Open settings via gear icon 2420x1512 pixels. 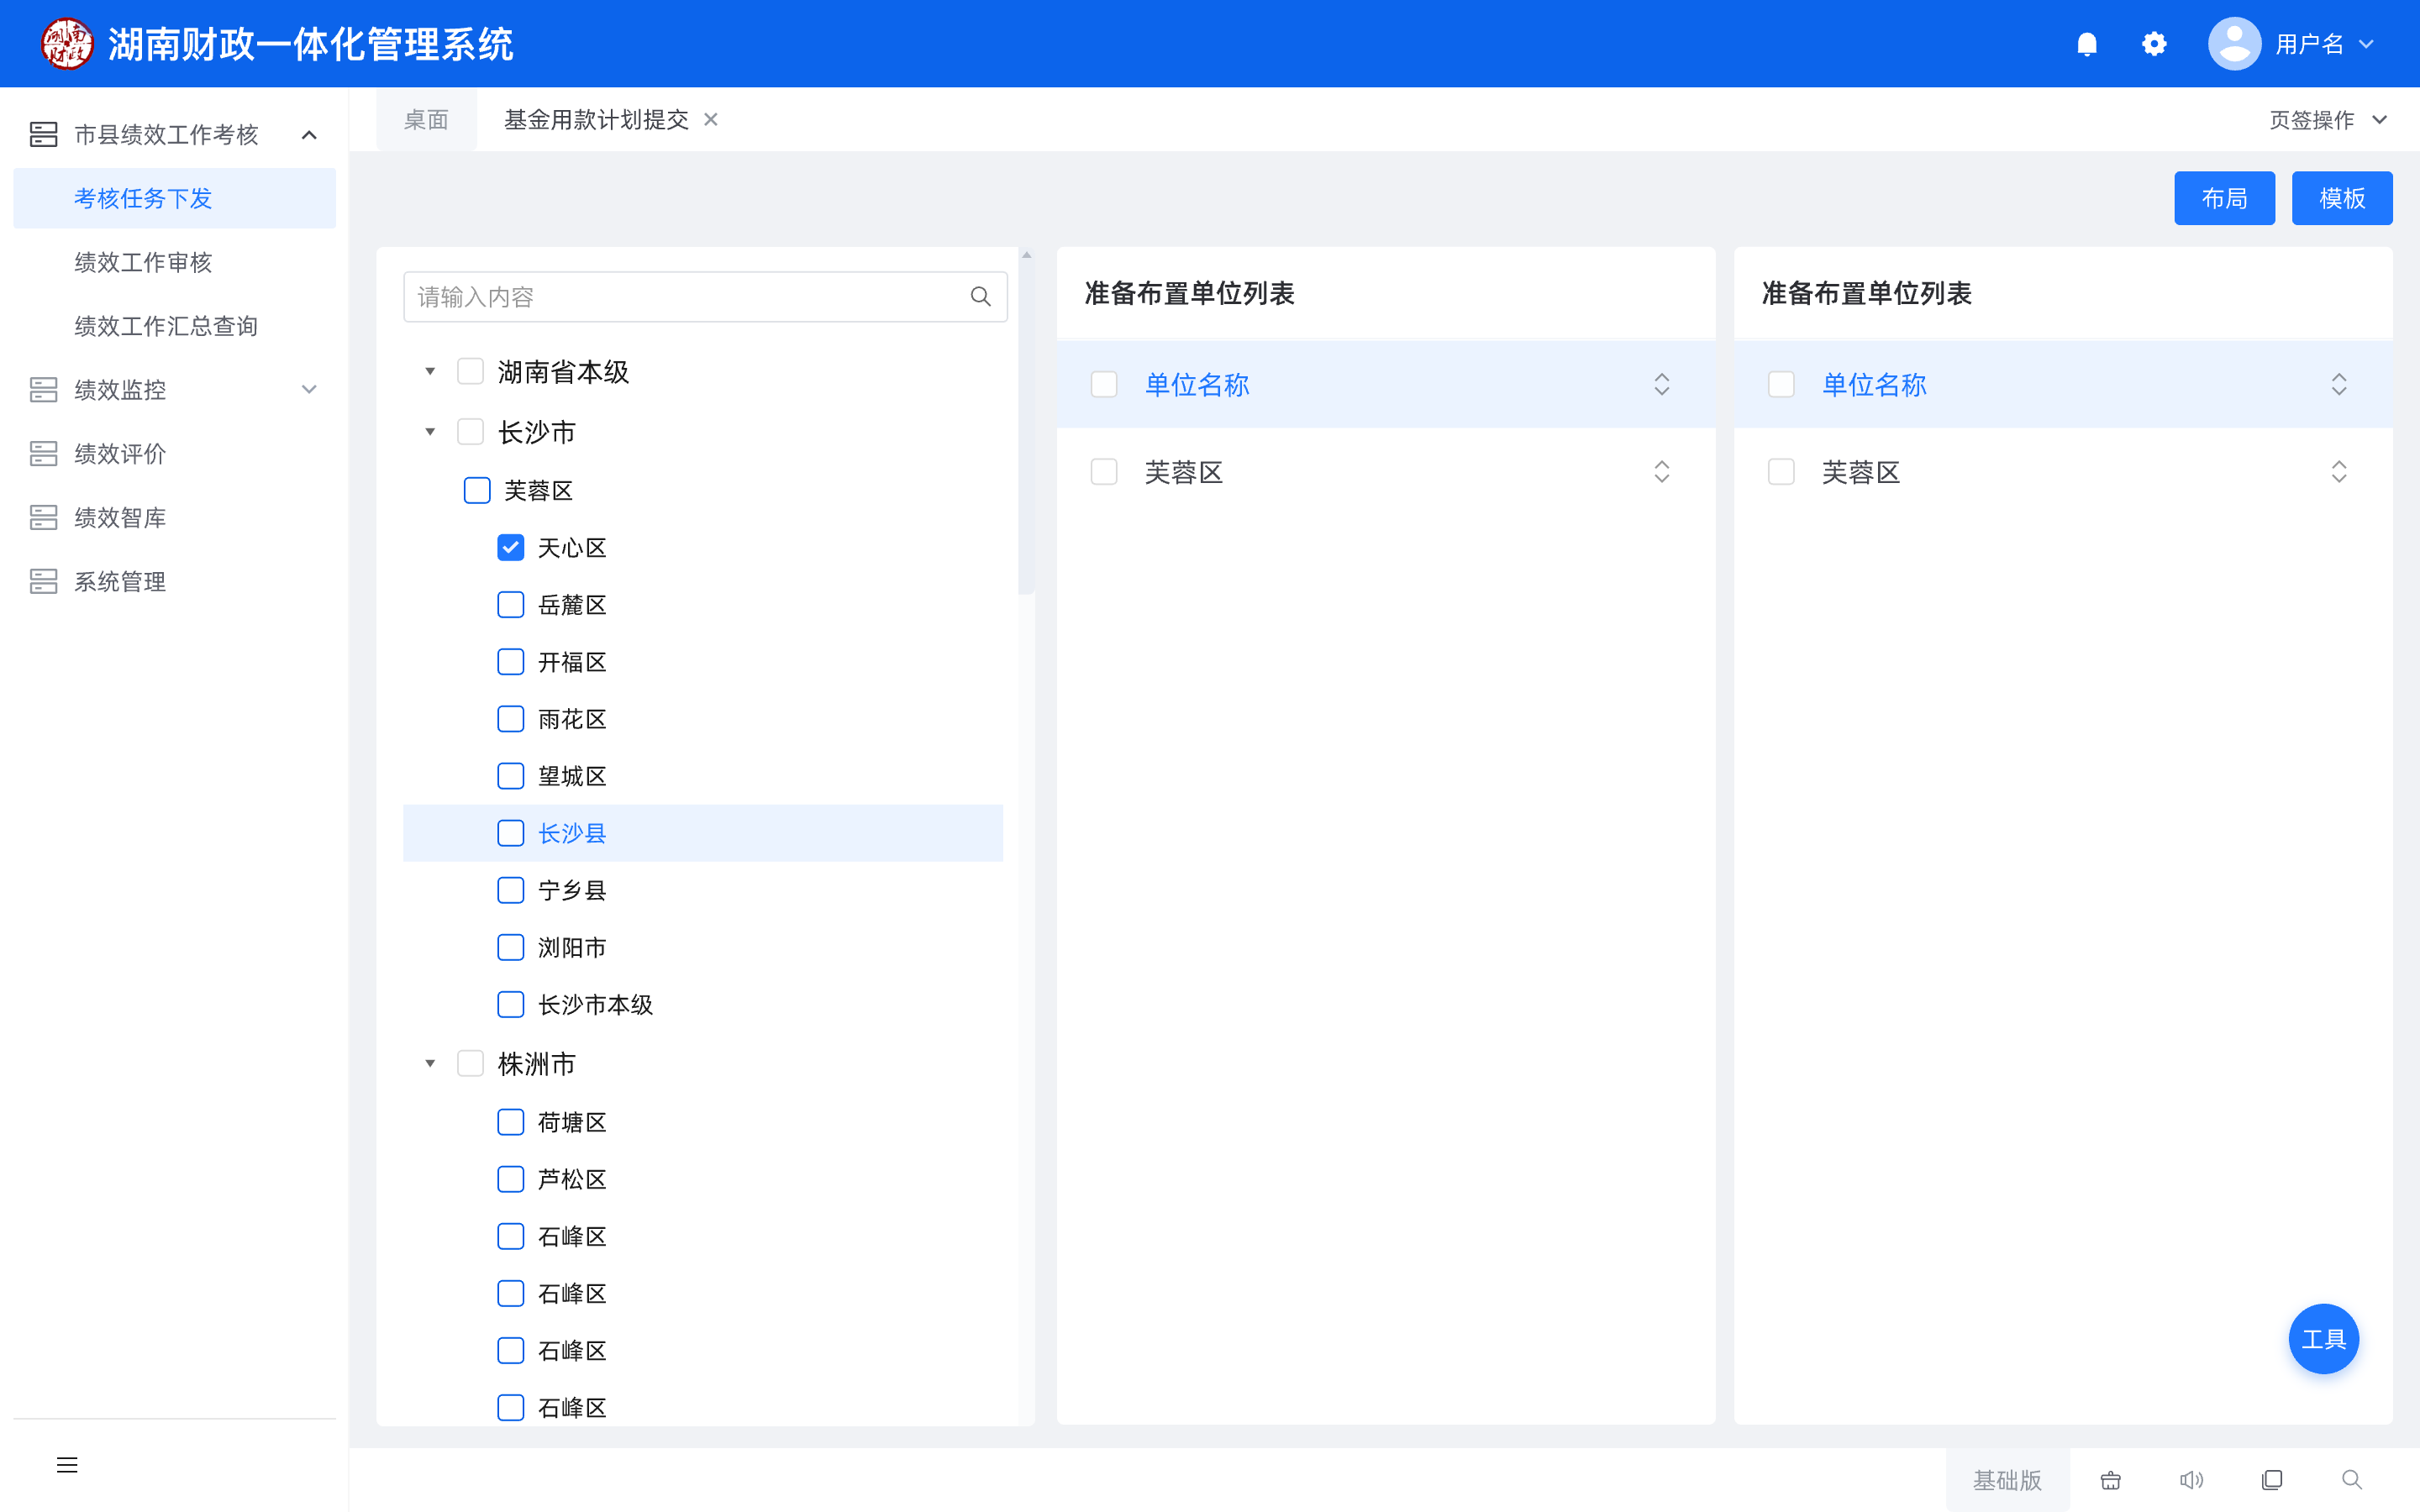2154,44
